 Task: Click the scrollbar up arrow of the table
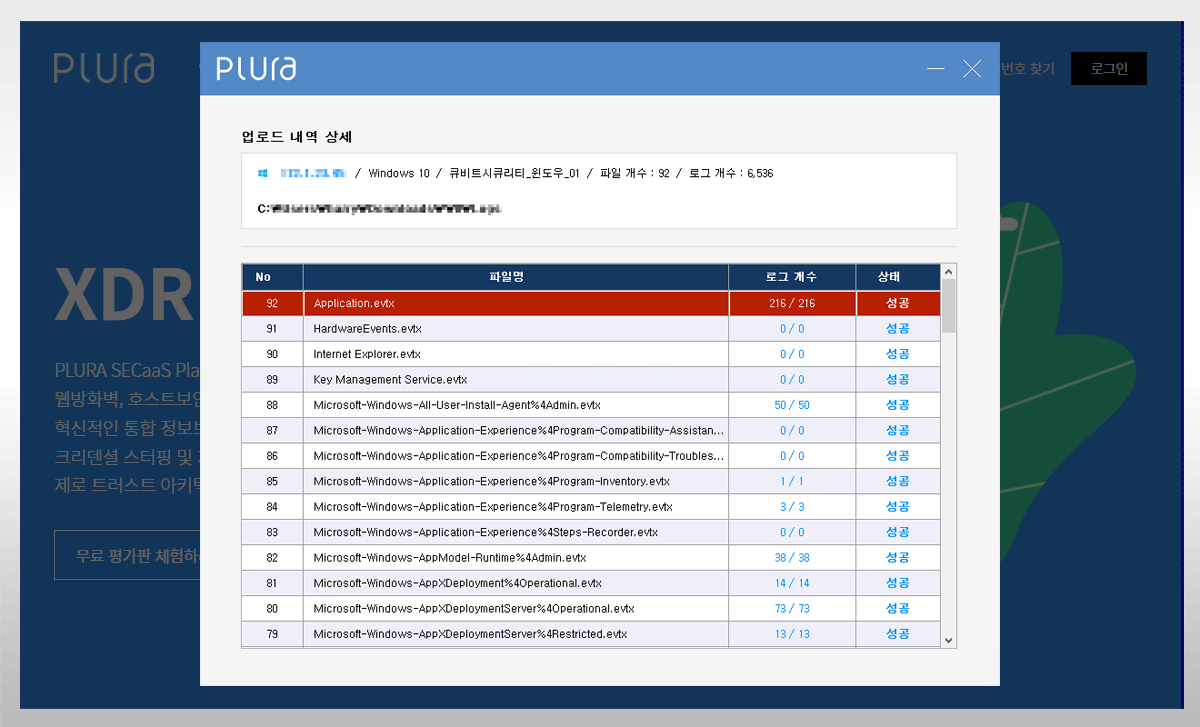(949, 271)
